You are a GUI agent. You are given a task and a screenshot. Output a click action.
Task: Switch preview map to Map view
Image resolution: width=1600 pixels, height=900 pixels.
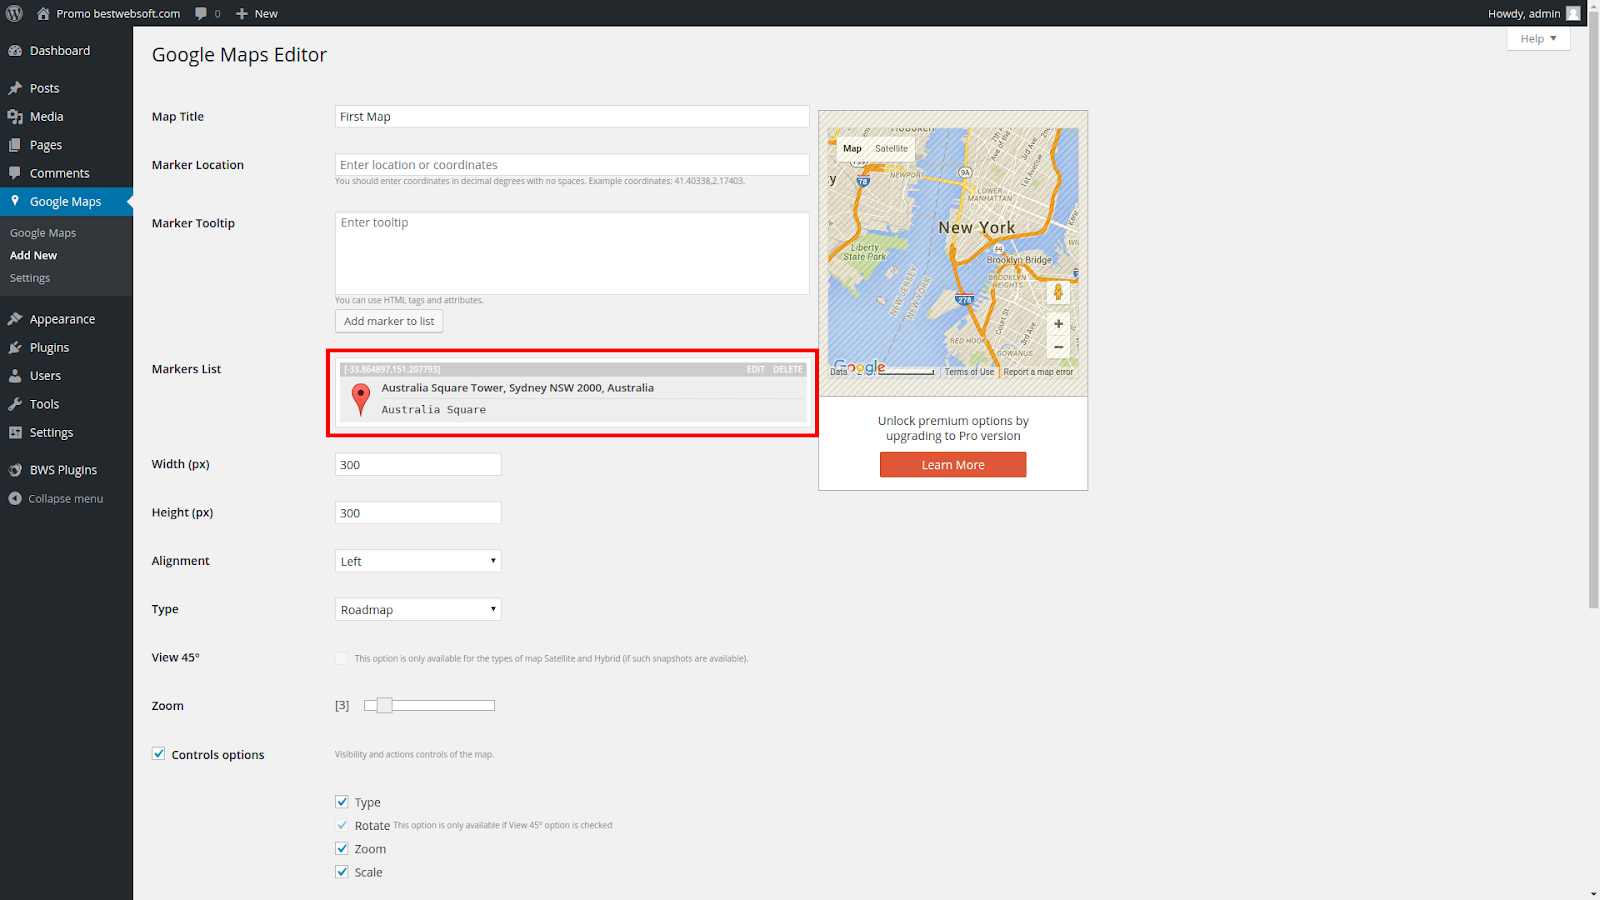852,148
